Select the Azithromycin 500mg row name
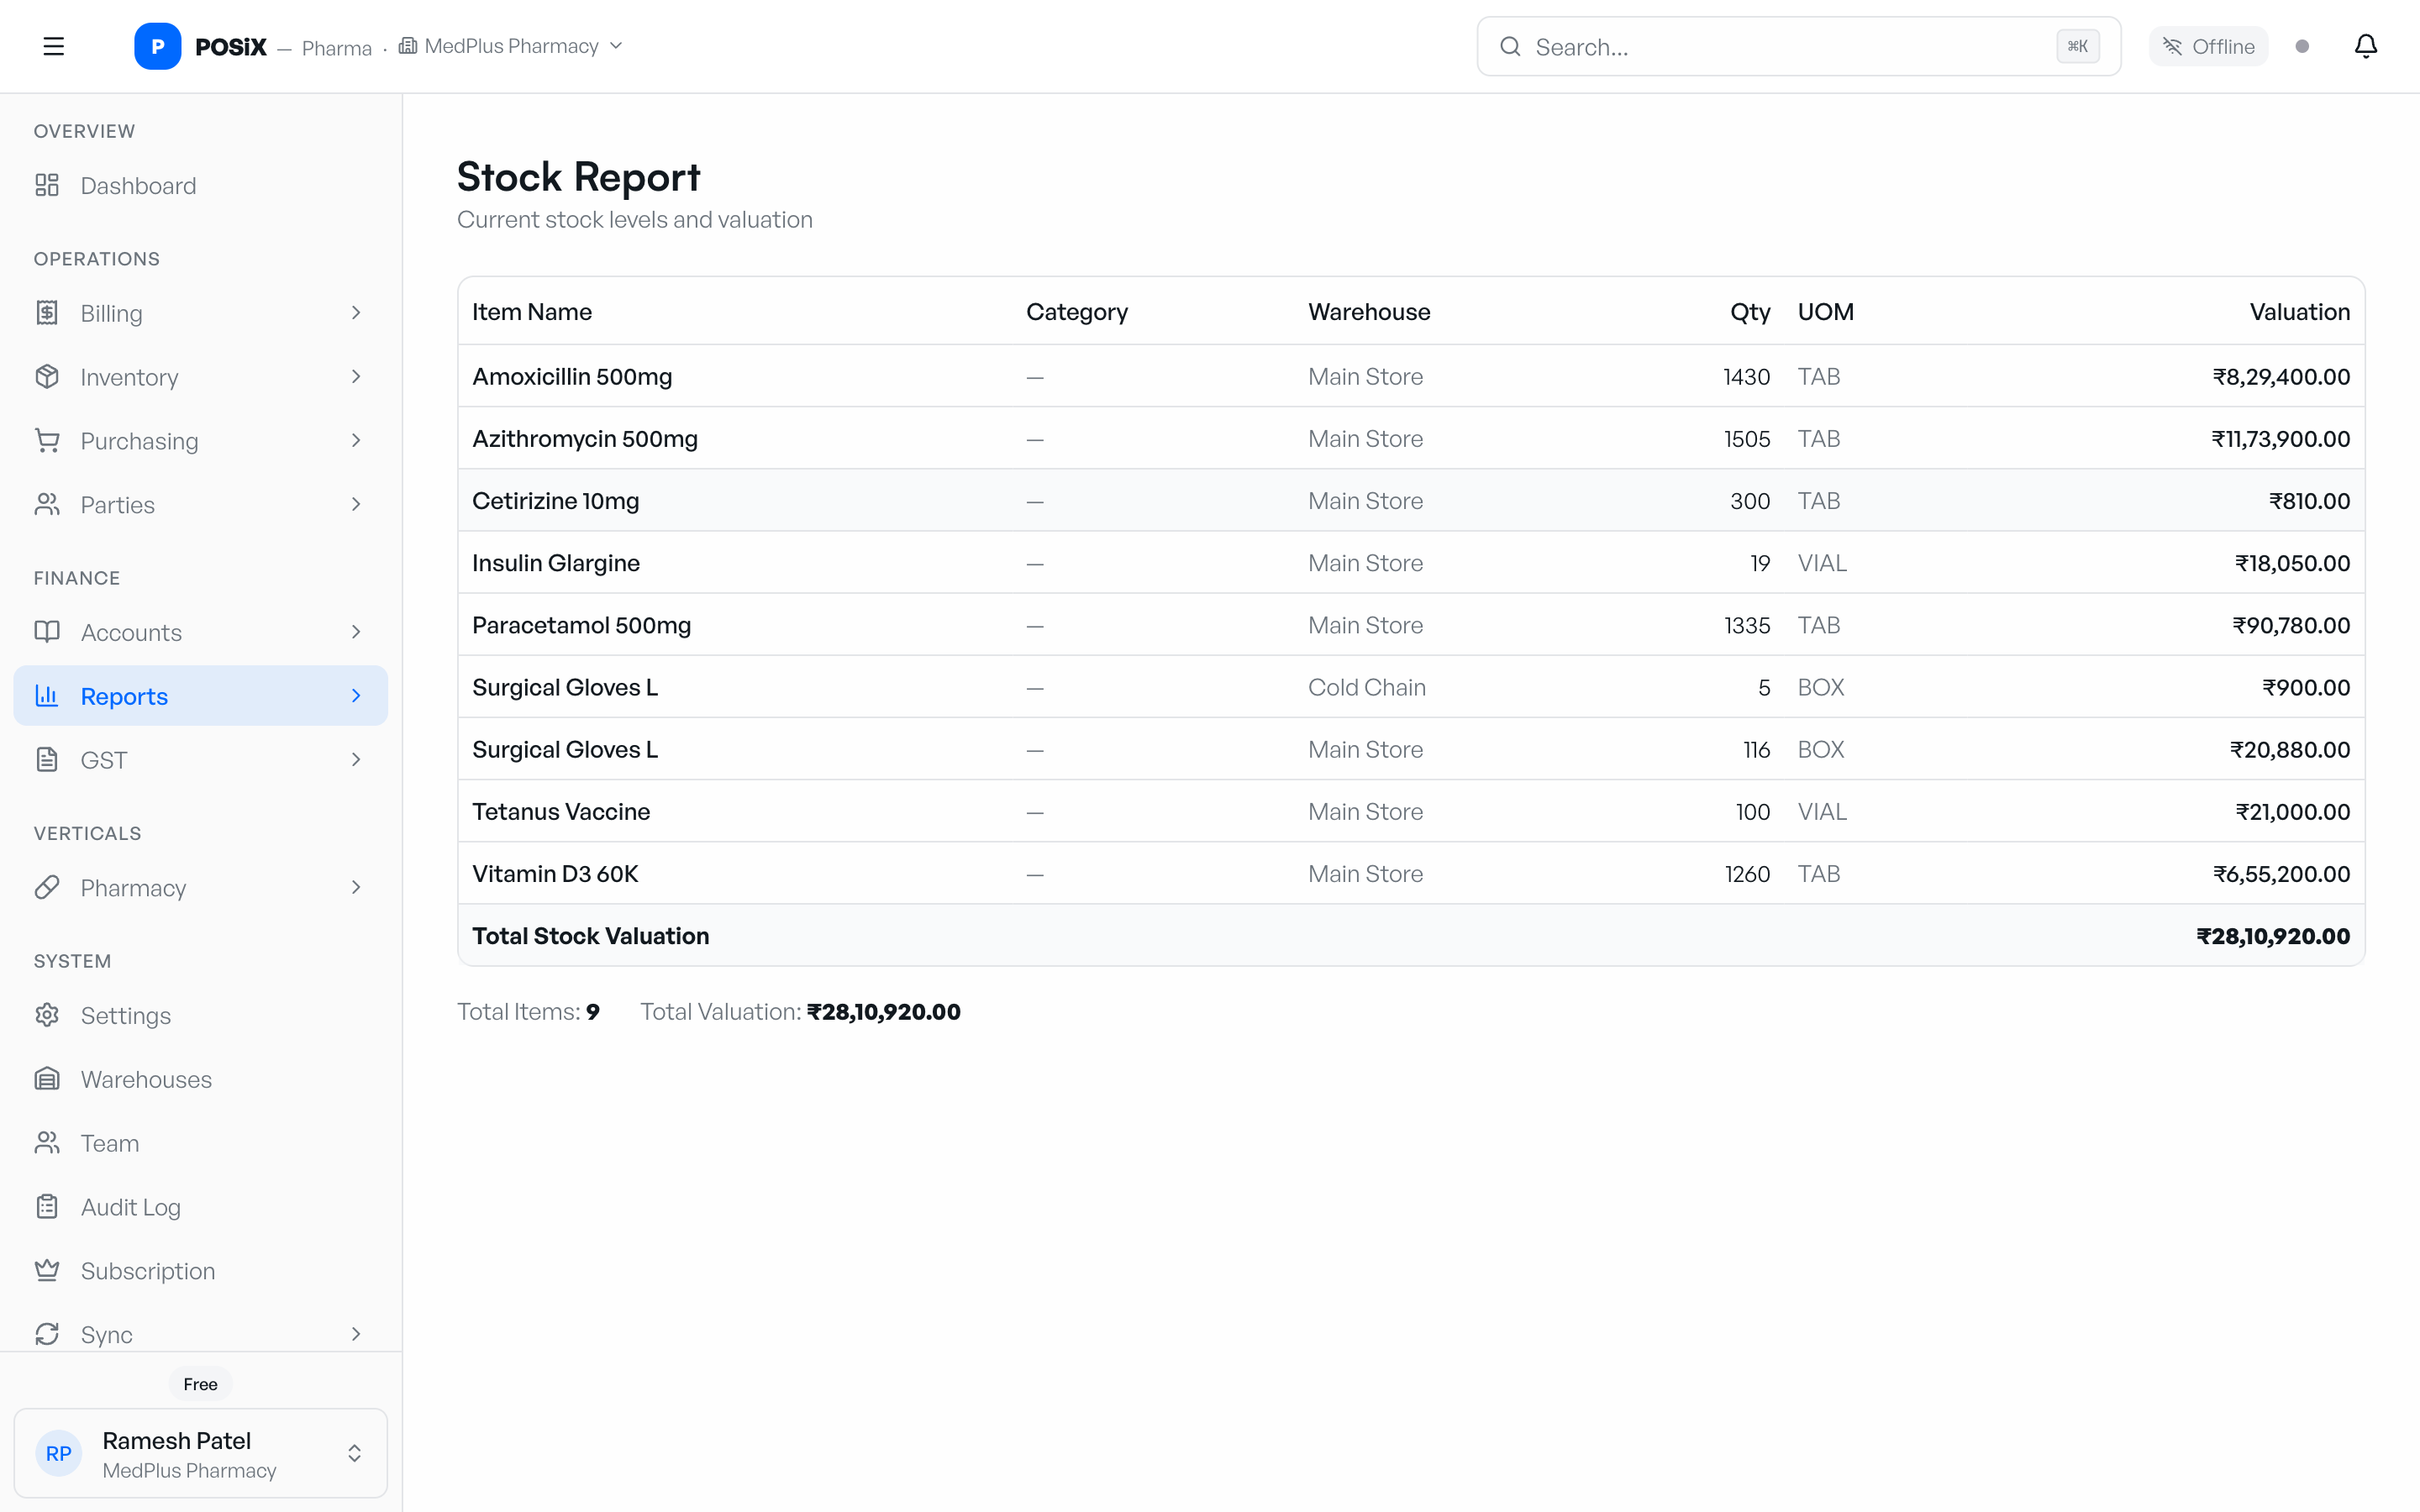Image resolution: width=2420 pixels, height=1512 pixels. (x=585, y=439)
